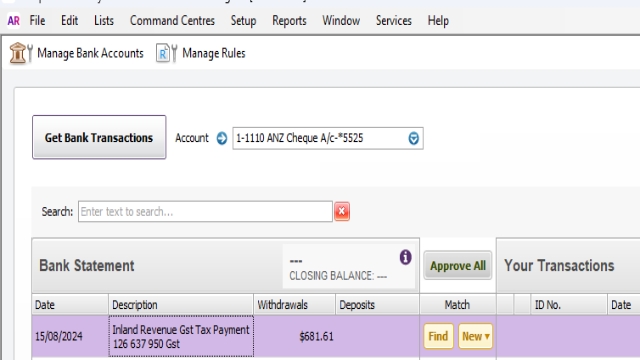Viewport: 640px width, 360px height.
Task: Open the Setup menu
Action: click(243, 20)
